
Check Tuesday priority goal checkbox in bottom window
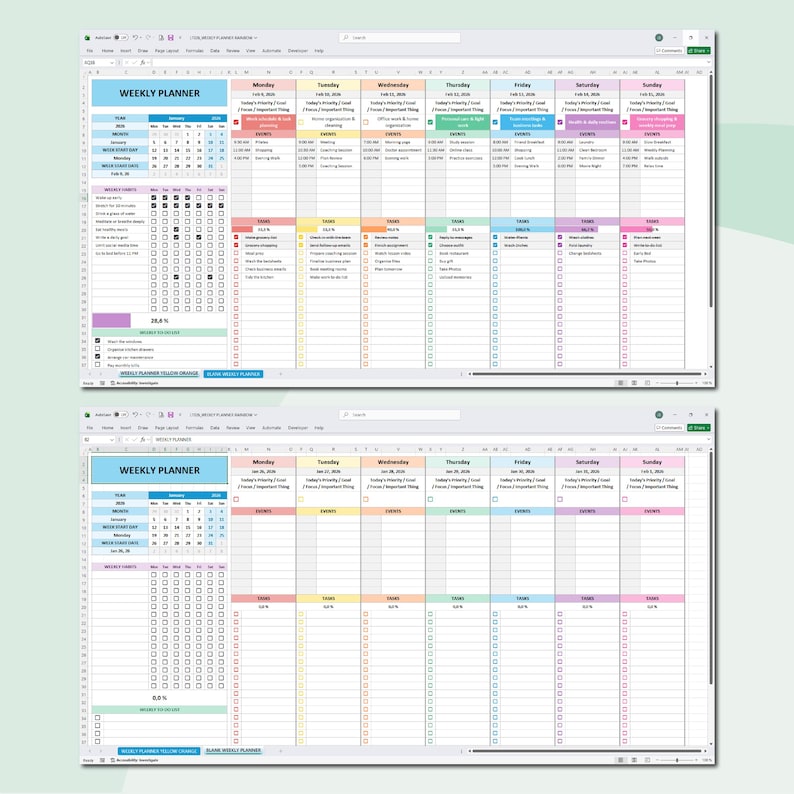(301, 499)
